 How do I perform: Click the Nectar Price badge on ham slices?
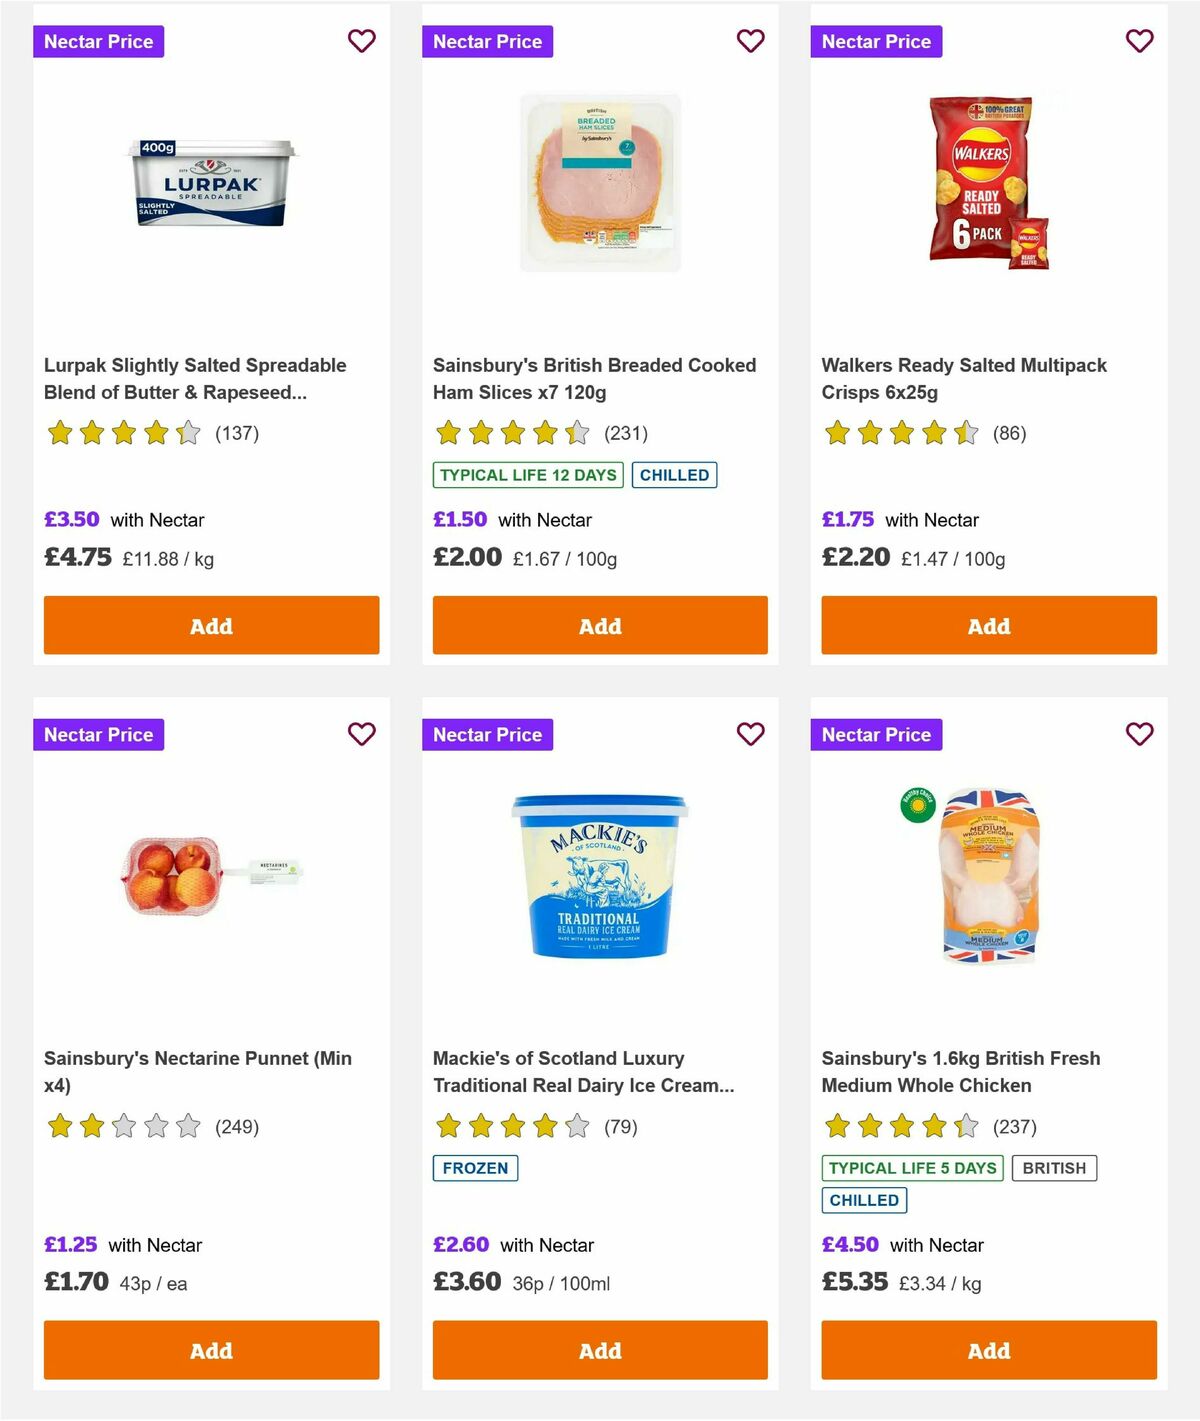(x=487, y=41)
